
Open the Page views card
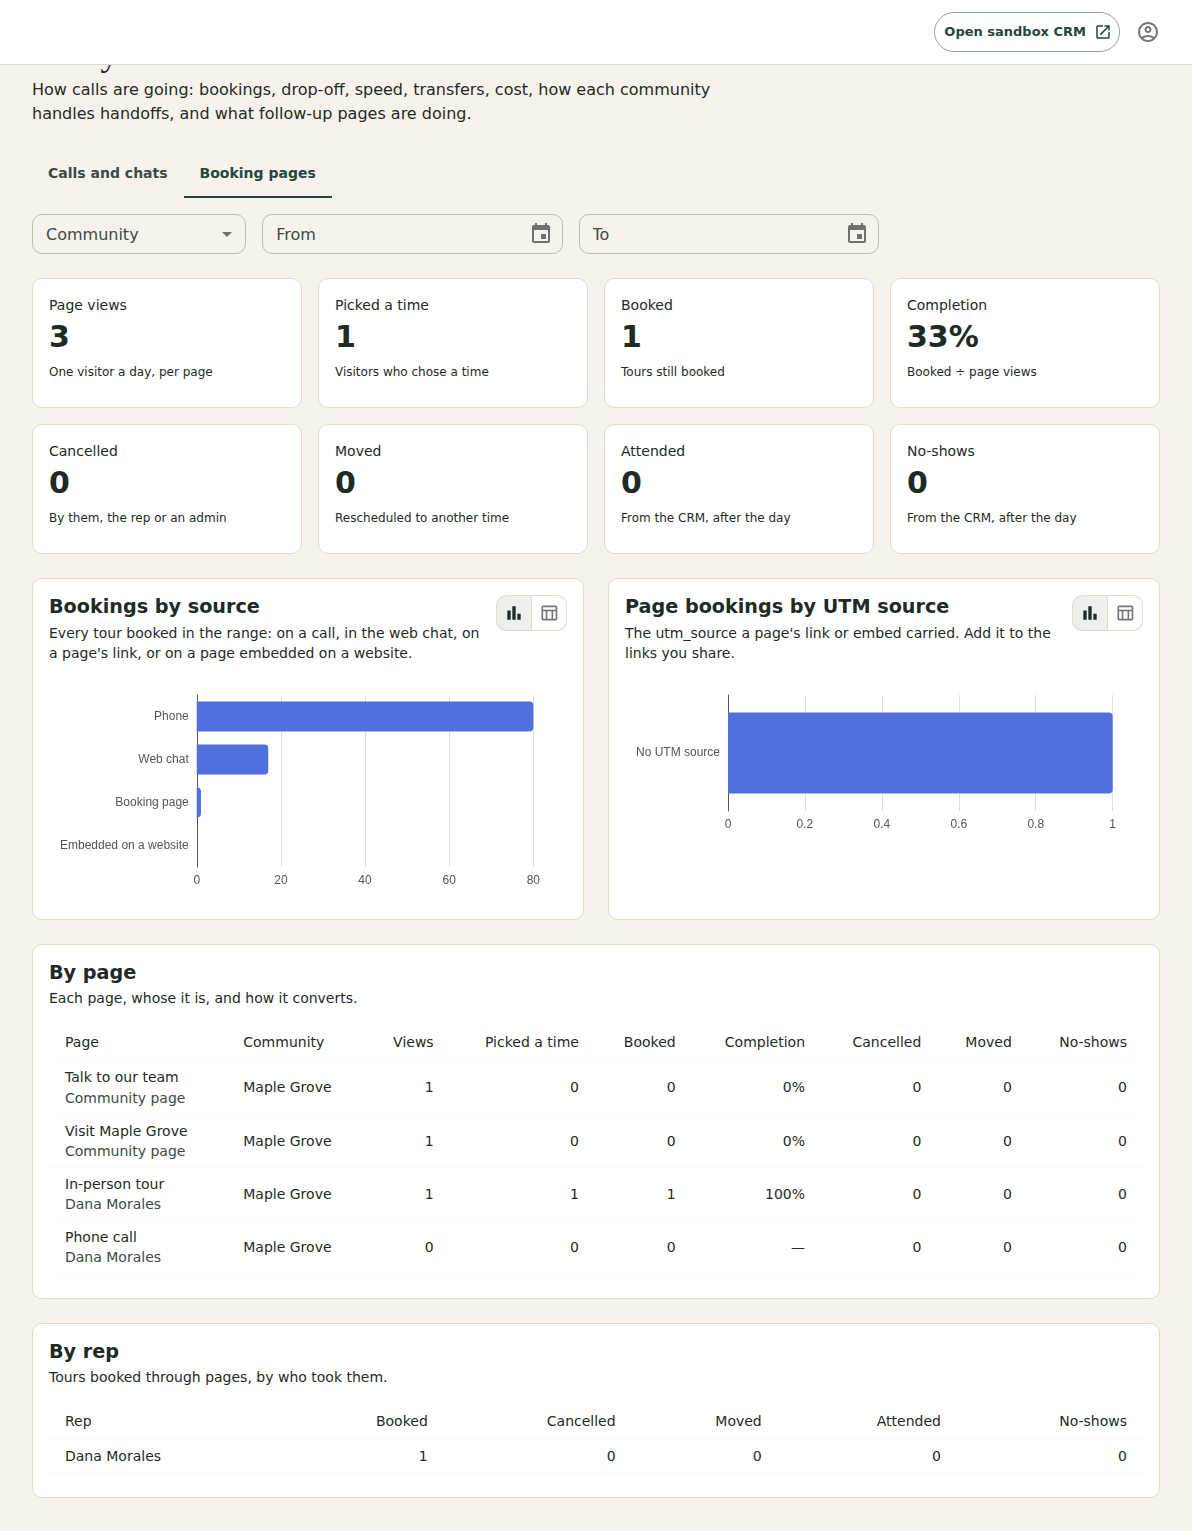[x=167, y=343]
